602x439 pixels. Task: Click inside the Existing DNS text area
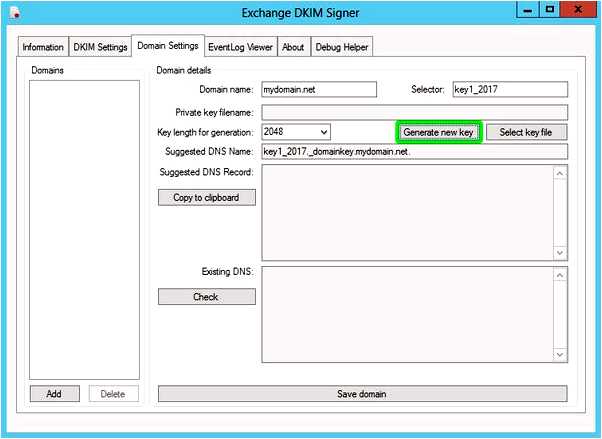[407, 314]
